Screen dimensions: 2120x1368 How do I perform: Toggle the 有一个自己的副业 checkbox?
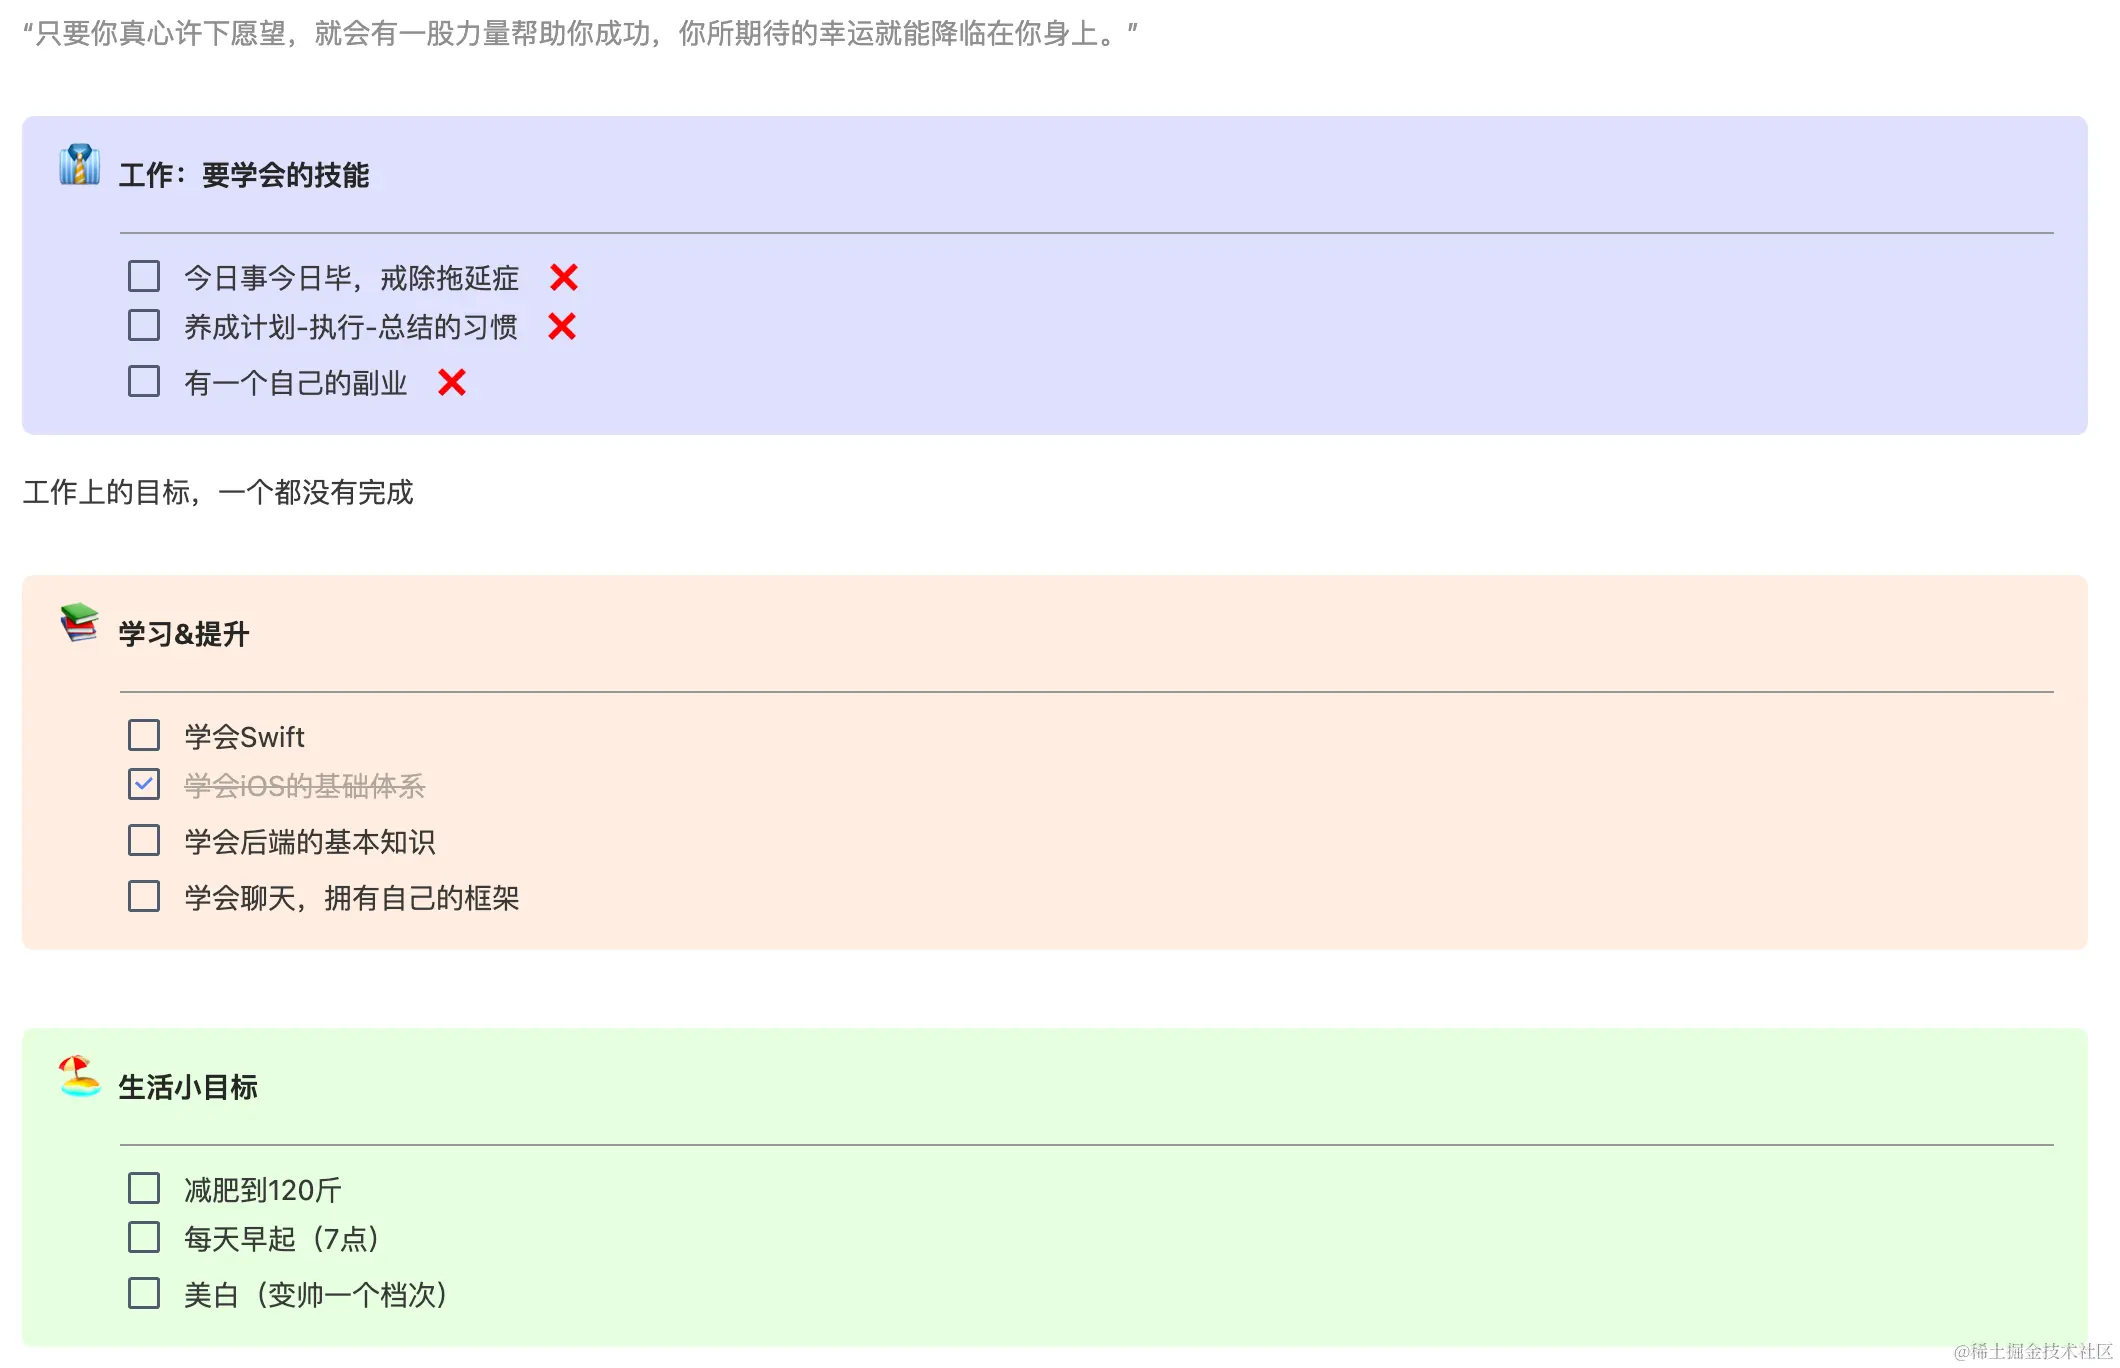tap(144, 381)
